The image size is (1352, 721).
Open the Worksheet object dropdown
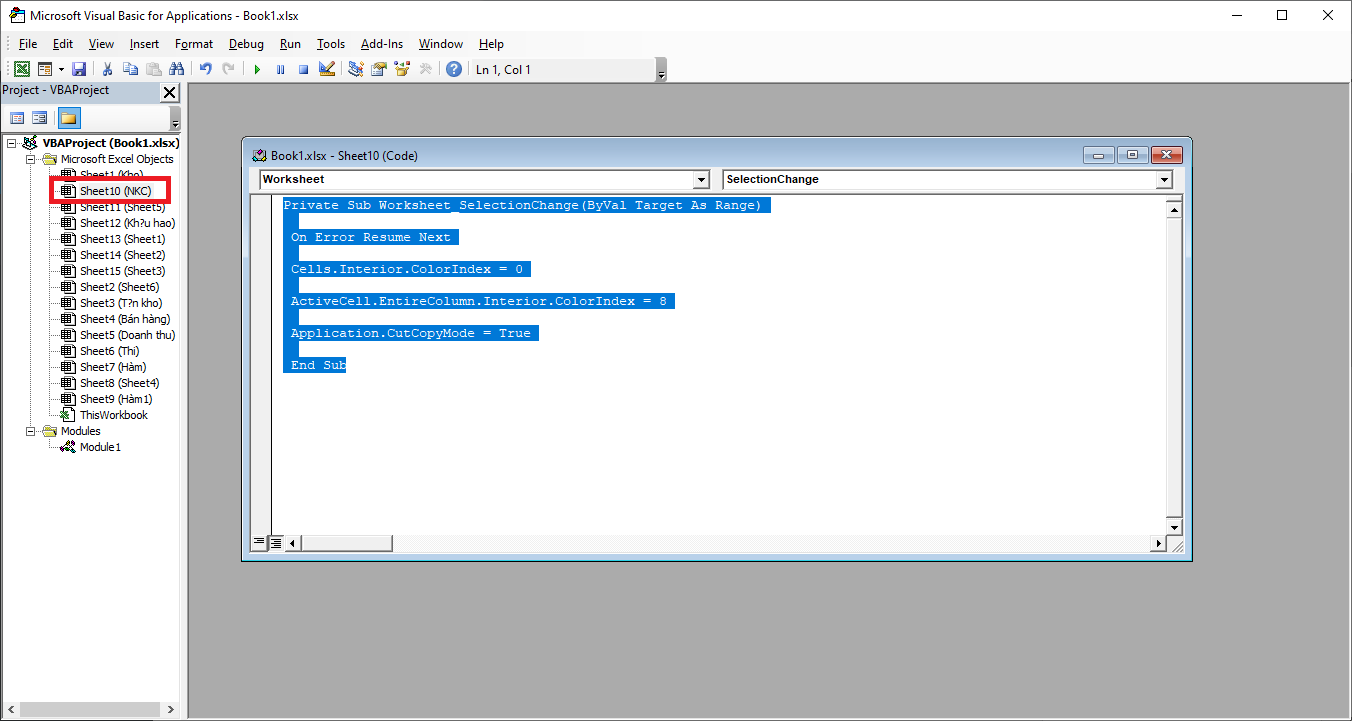(701, 180)
